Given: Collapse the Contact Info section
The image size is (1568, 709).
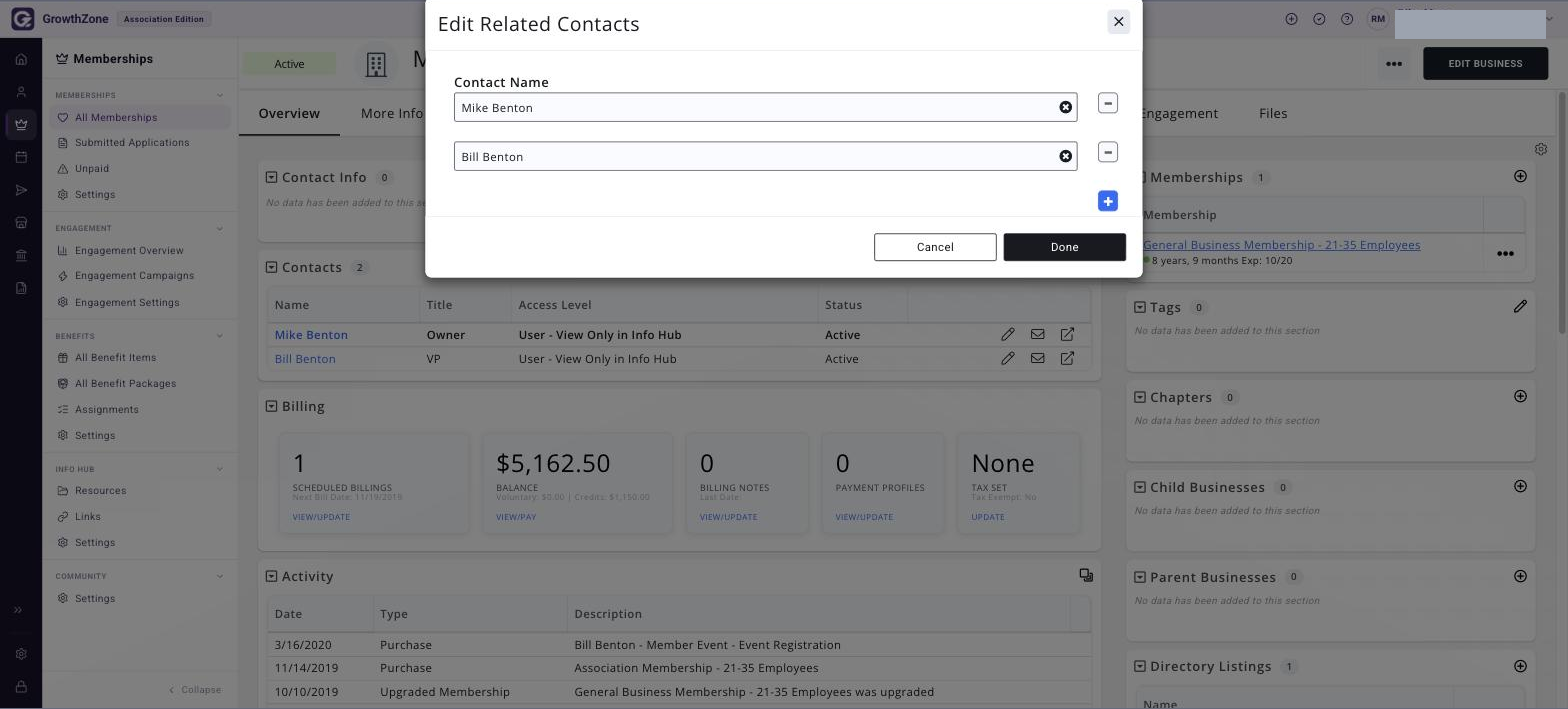Looking at the screenshot, I should coord(271,177).
